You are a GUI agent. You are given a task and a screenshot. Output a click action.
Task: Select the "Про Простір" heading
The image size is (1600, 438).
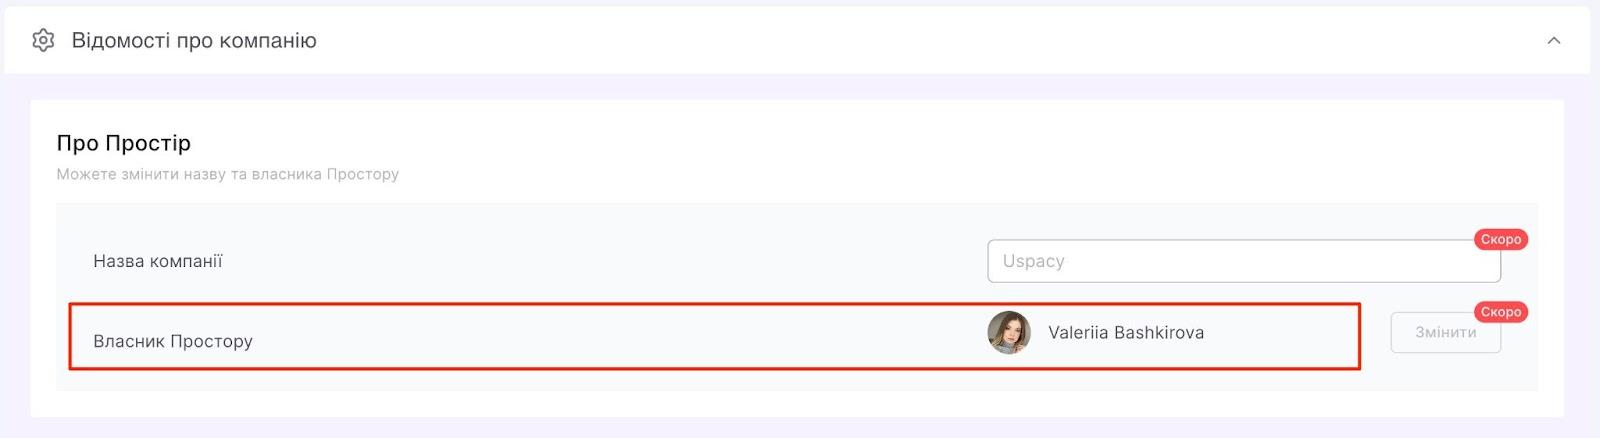(123, 143)
